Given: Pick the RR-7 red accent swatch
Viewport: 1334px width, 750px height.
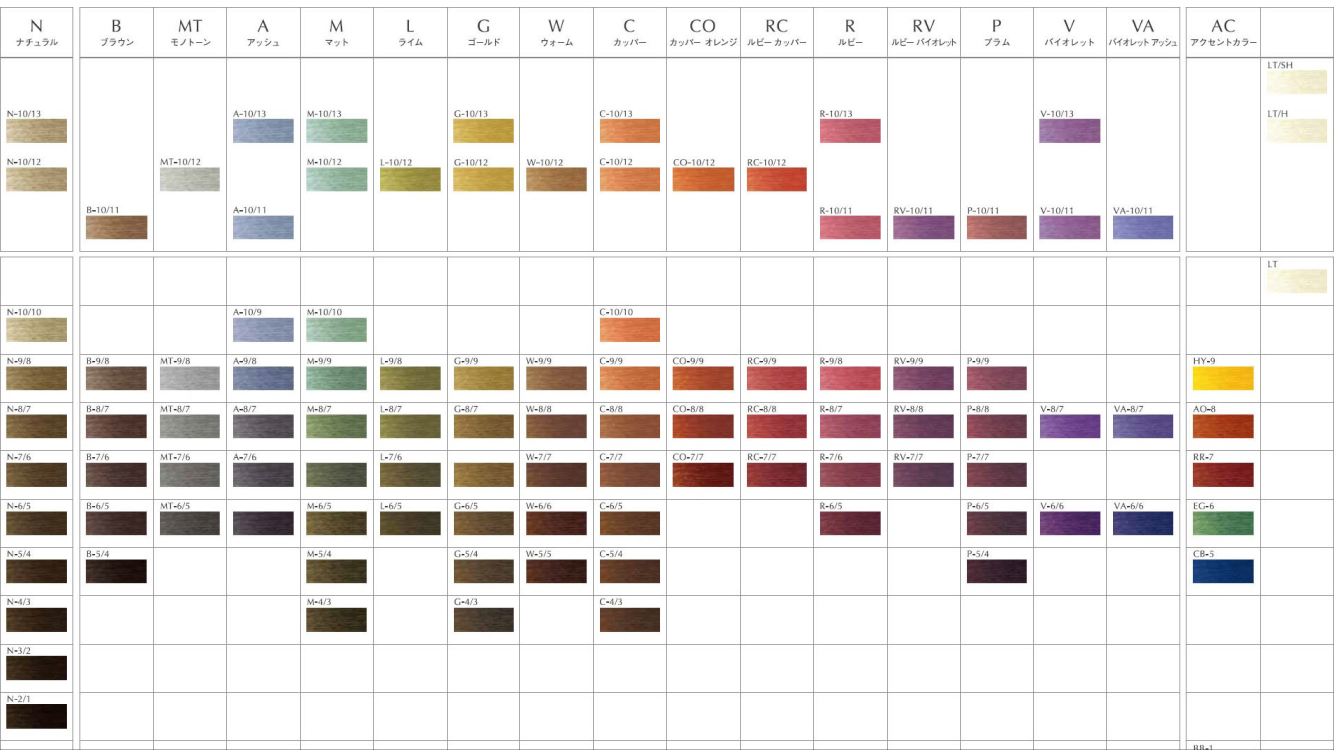Looking at the screenshot, I should 1223,474.
